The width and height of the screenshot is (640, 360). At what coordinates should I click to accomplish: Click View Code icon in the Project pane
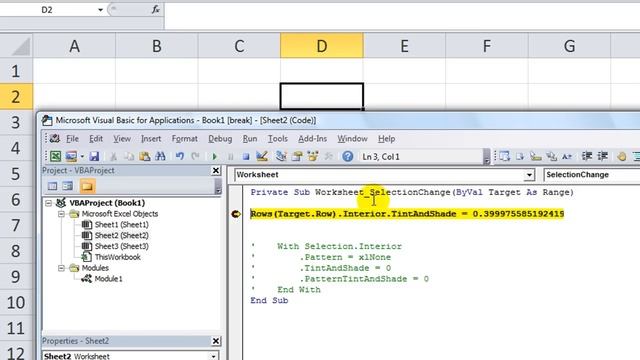click(x=53, y=186)
